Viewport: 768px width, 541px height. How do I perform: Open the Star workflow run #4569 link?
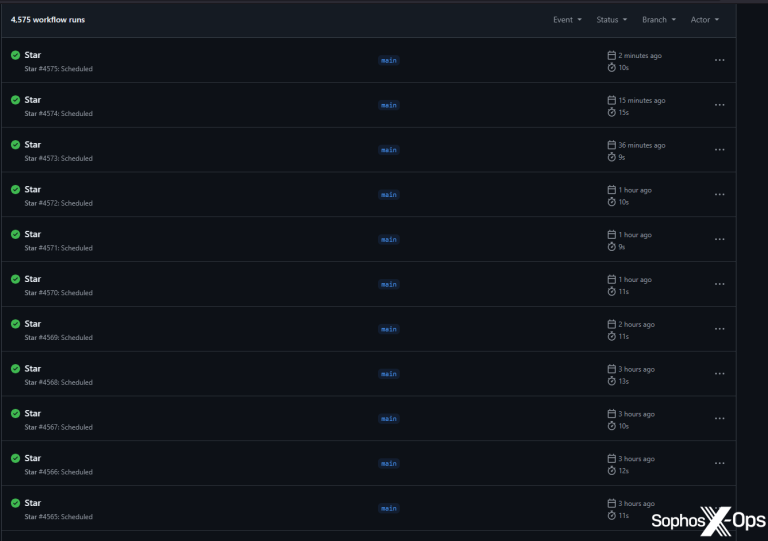[33, 323]
